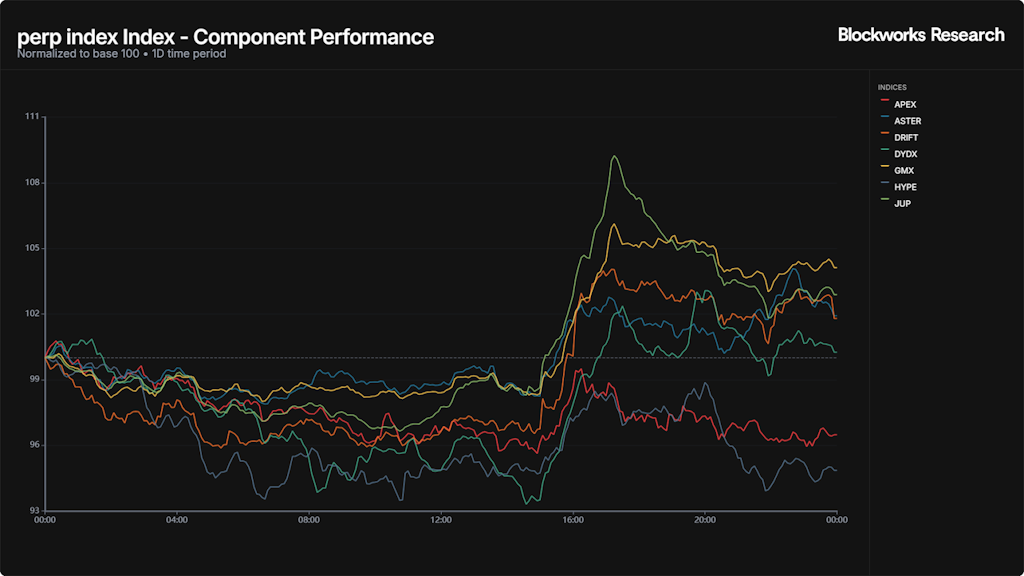The width and height of the screenshot is (1024, 576).
Task: Hide the DRIFT series via legend
Action: 906,137
